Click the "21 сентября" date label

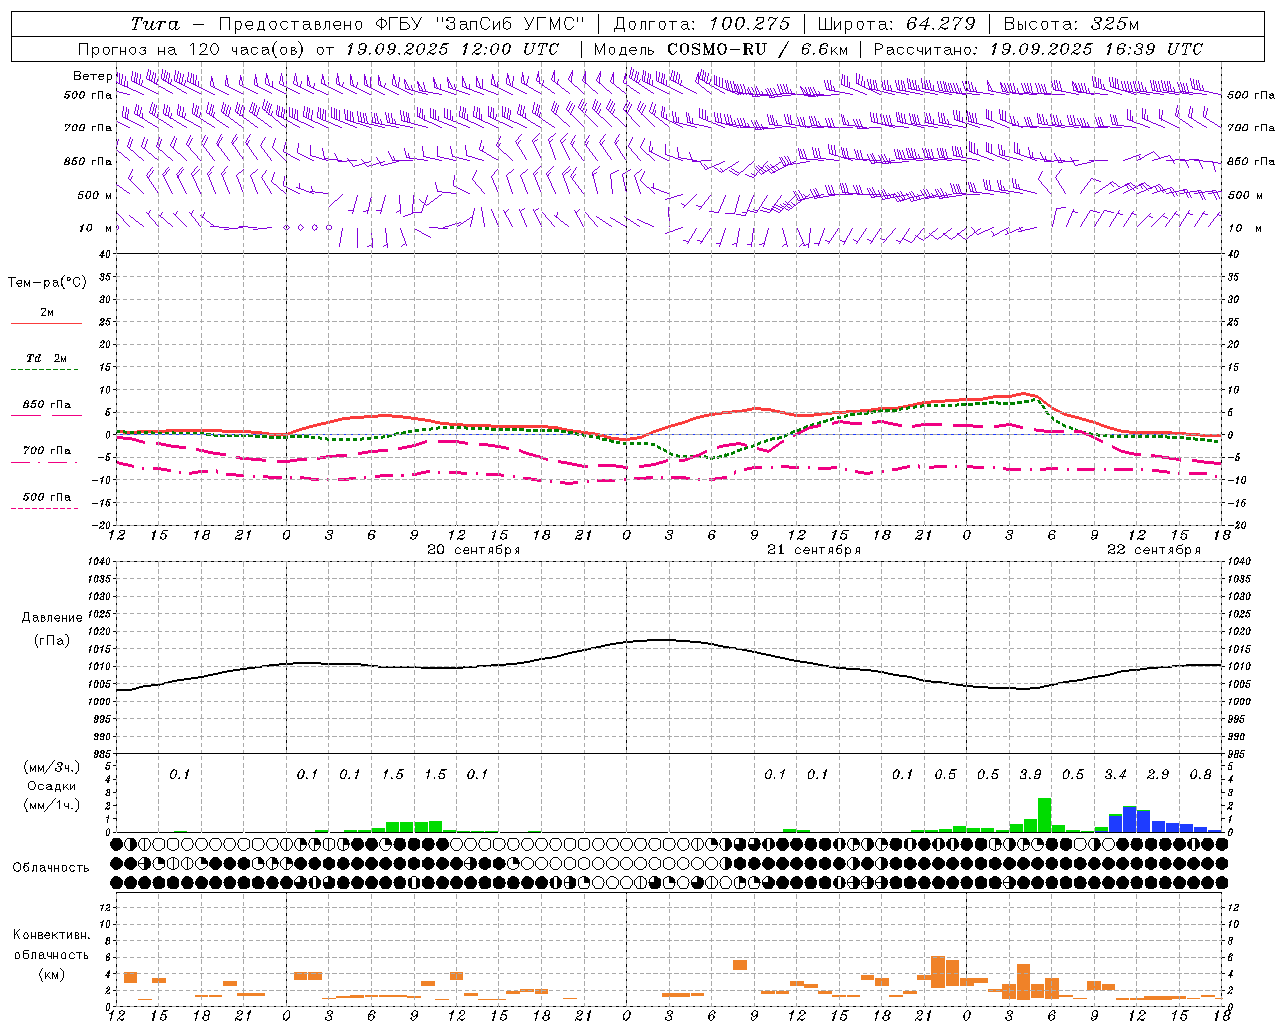pyautogui.click(x=814, y=550)
